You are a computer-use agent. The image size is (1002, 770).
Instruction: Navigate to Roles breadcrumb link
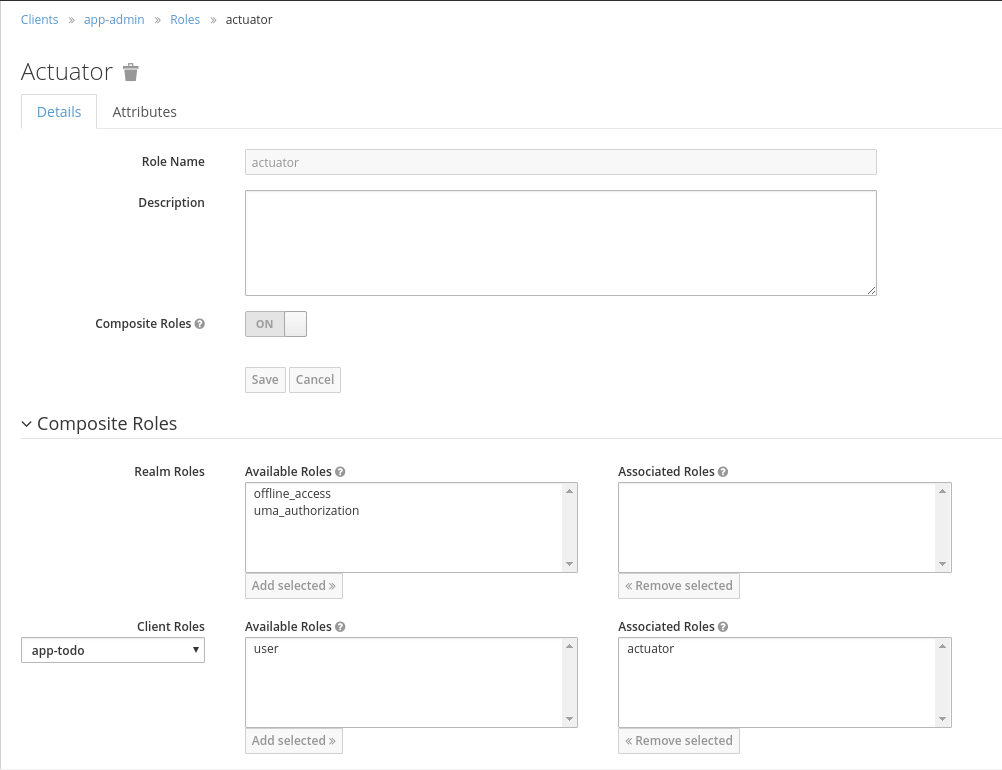coord(185,20)
